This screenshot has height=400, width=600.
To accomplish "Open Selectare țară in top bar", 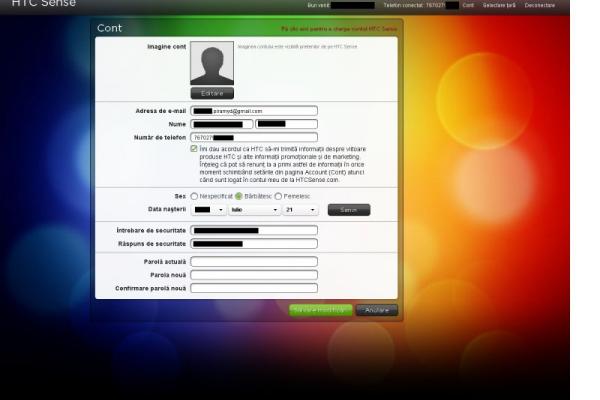I will [499, 5].
